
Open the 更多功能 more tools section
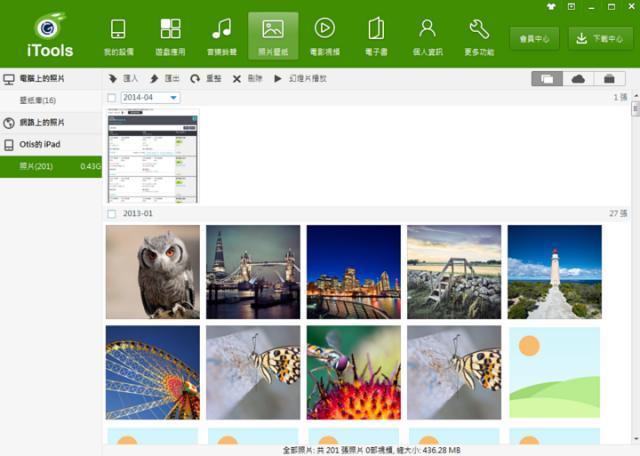click(479, 37)
